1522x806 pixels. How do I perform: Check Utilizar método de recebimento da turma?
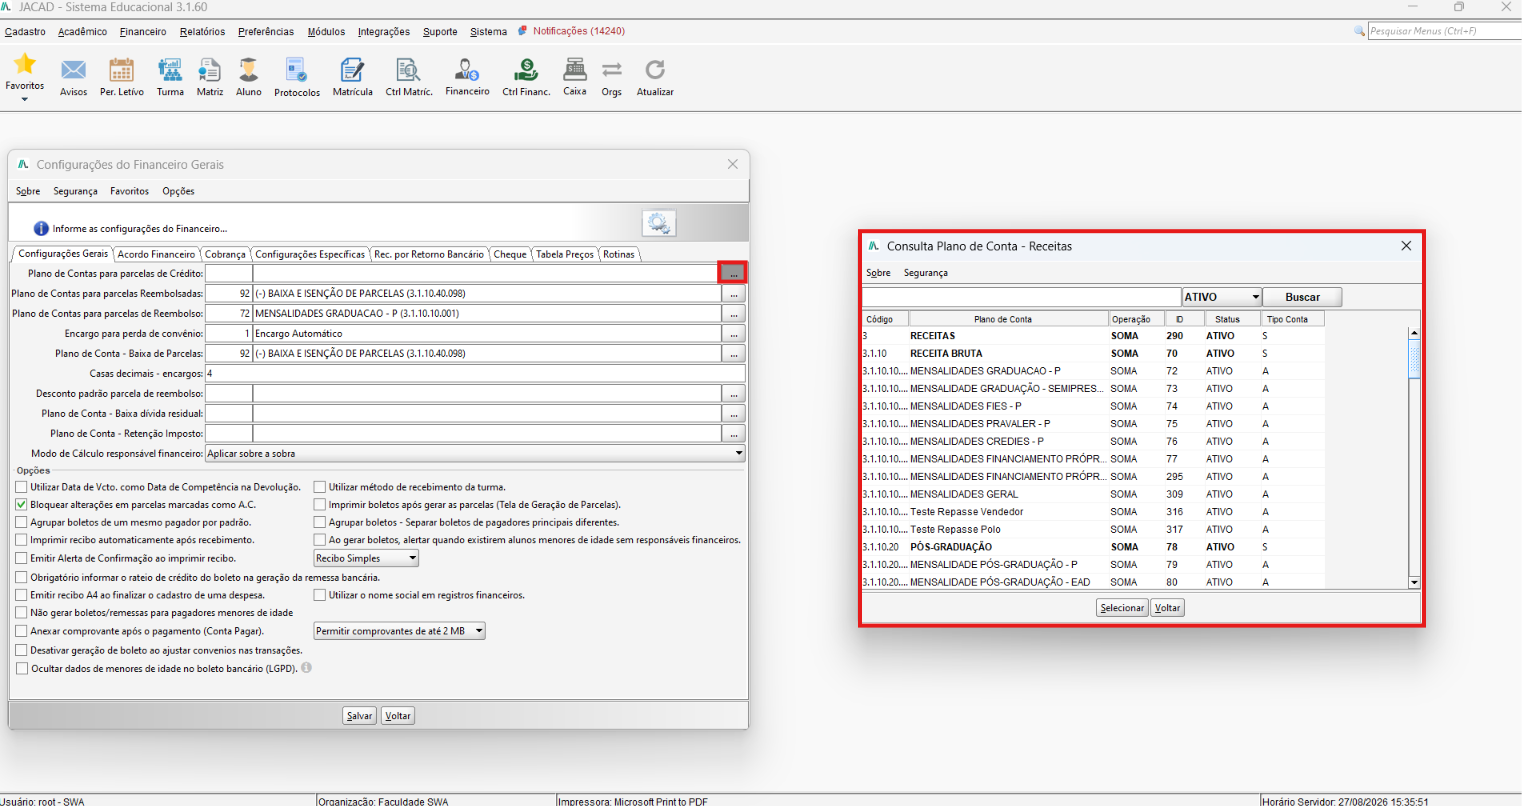[320, 487]
